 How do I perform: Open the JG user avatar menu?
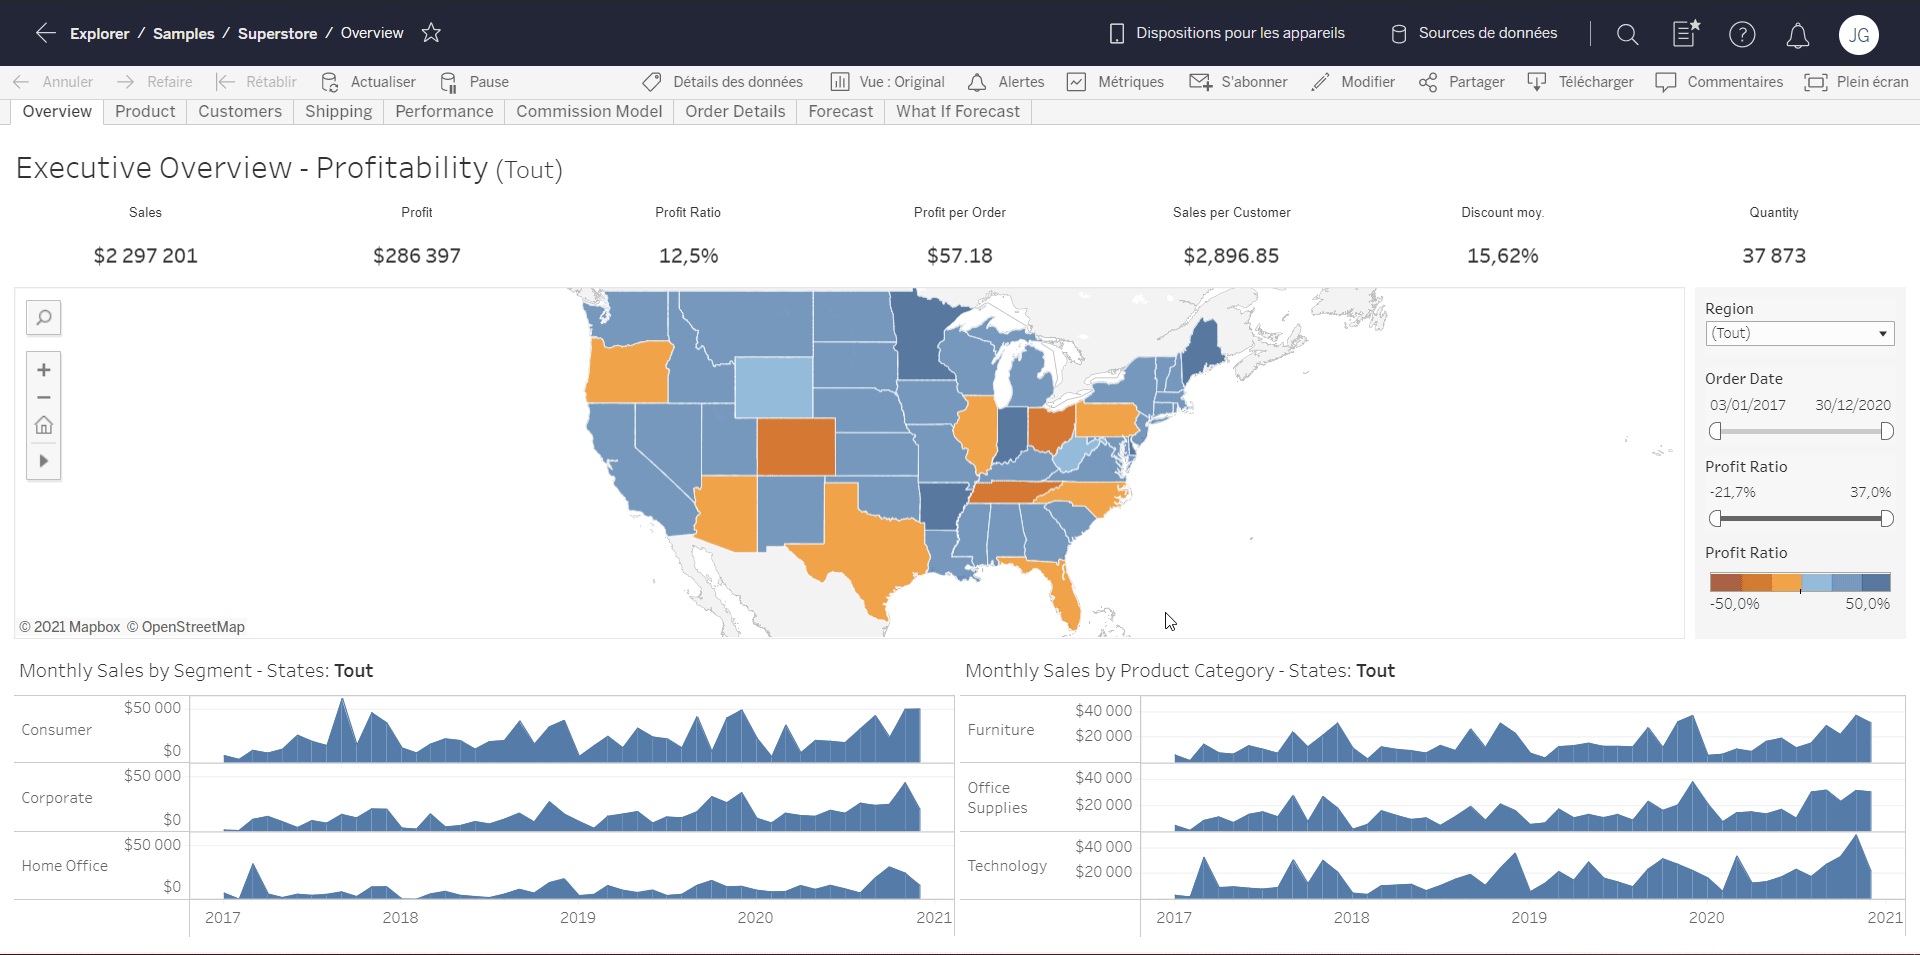click(x=1858, y=35)
